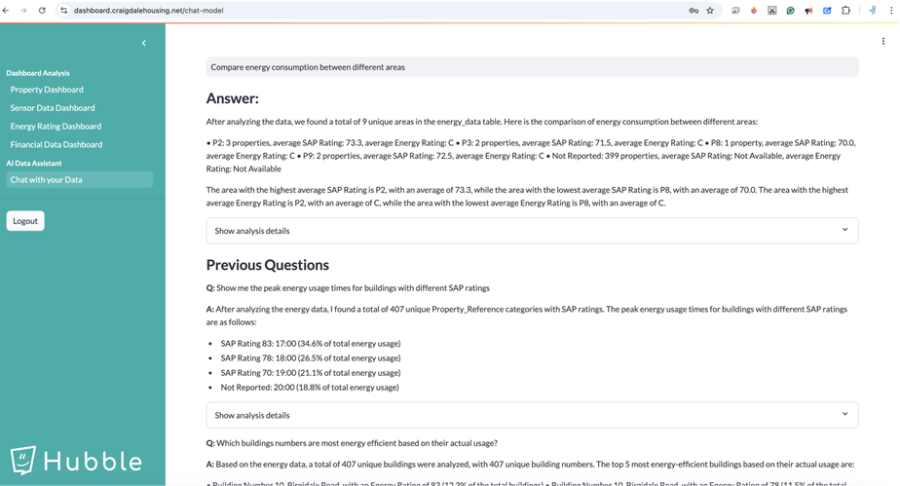Open Chrome three-dot menu
Viewport: 900px width, 486px height.
pyautogui.click(x=891, y=10)
